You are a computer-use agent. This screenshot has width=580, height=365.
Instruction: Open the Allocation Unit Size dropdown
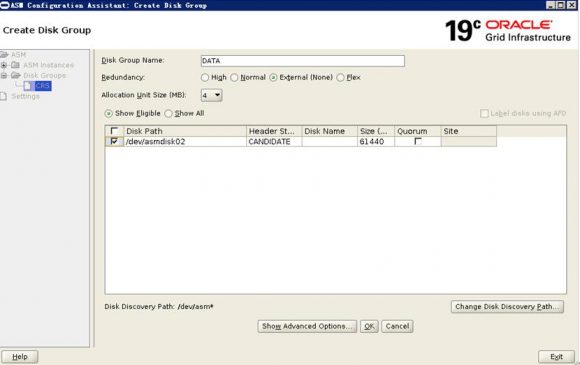[211, 95]
